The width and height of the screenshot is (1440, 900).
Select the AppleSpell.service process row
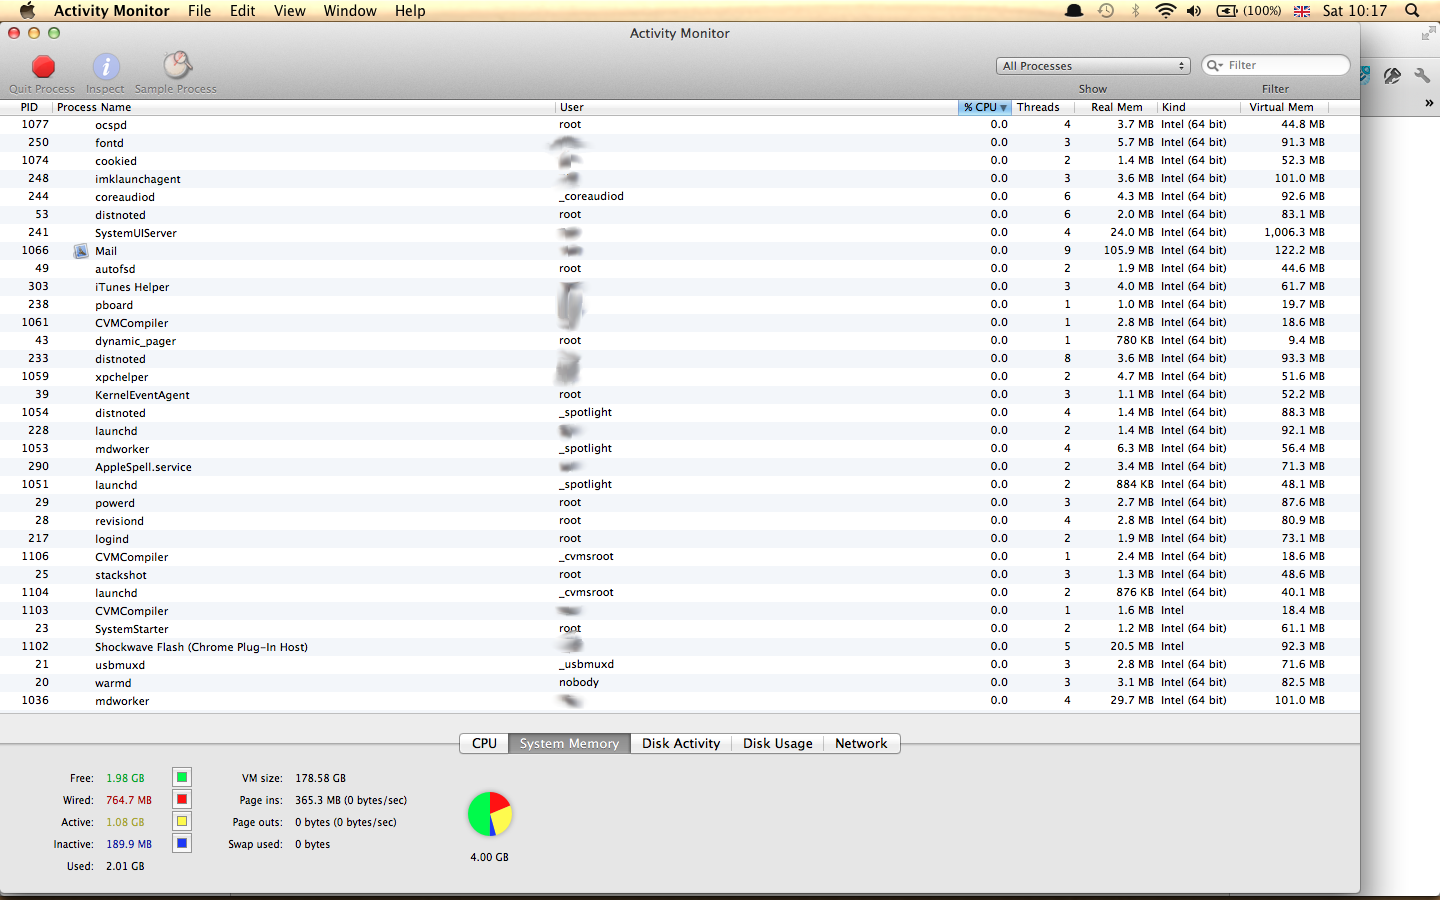[x=680, y=467]
